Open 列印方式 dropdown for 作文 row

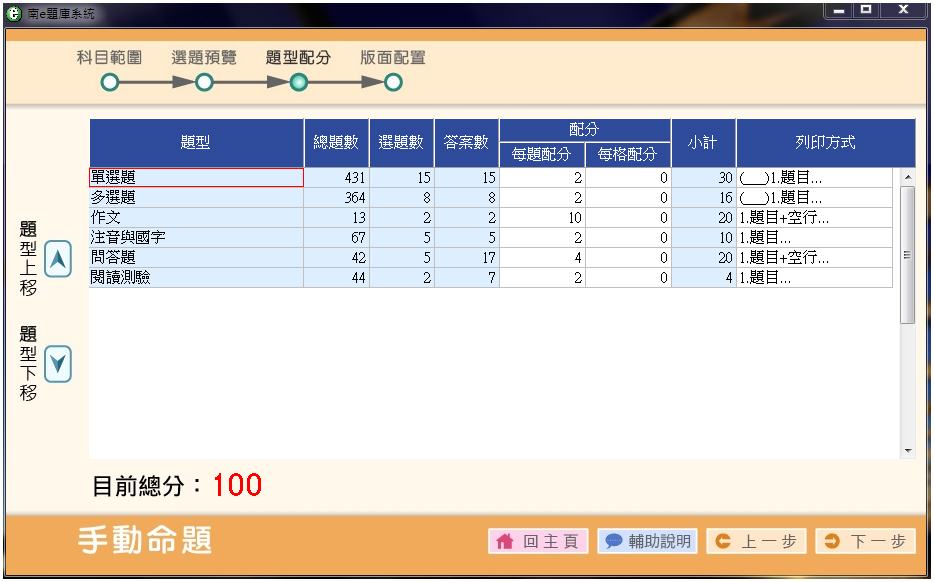[814, 218]
